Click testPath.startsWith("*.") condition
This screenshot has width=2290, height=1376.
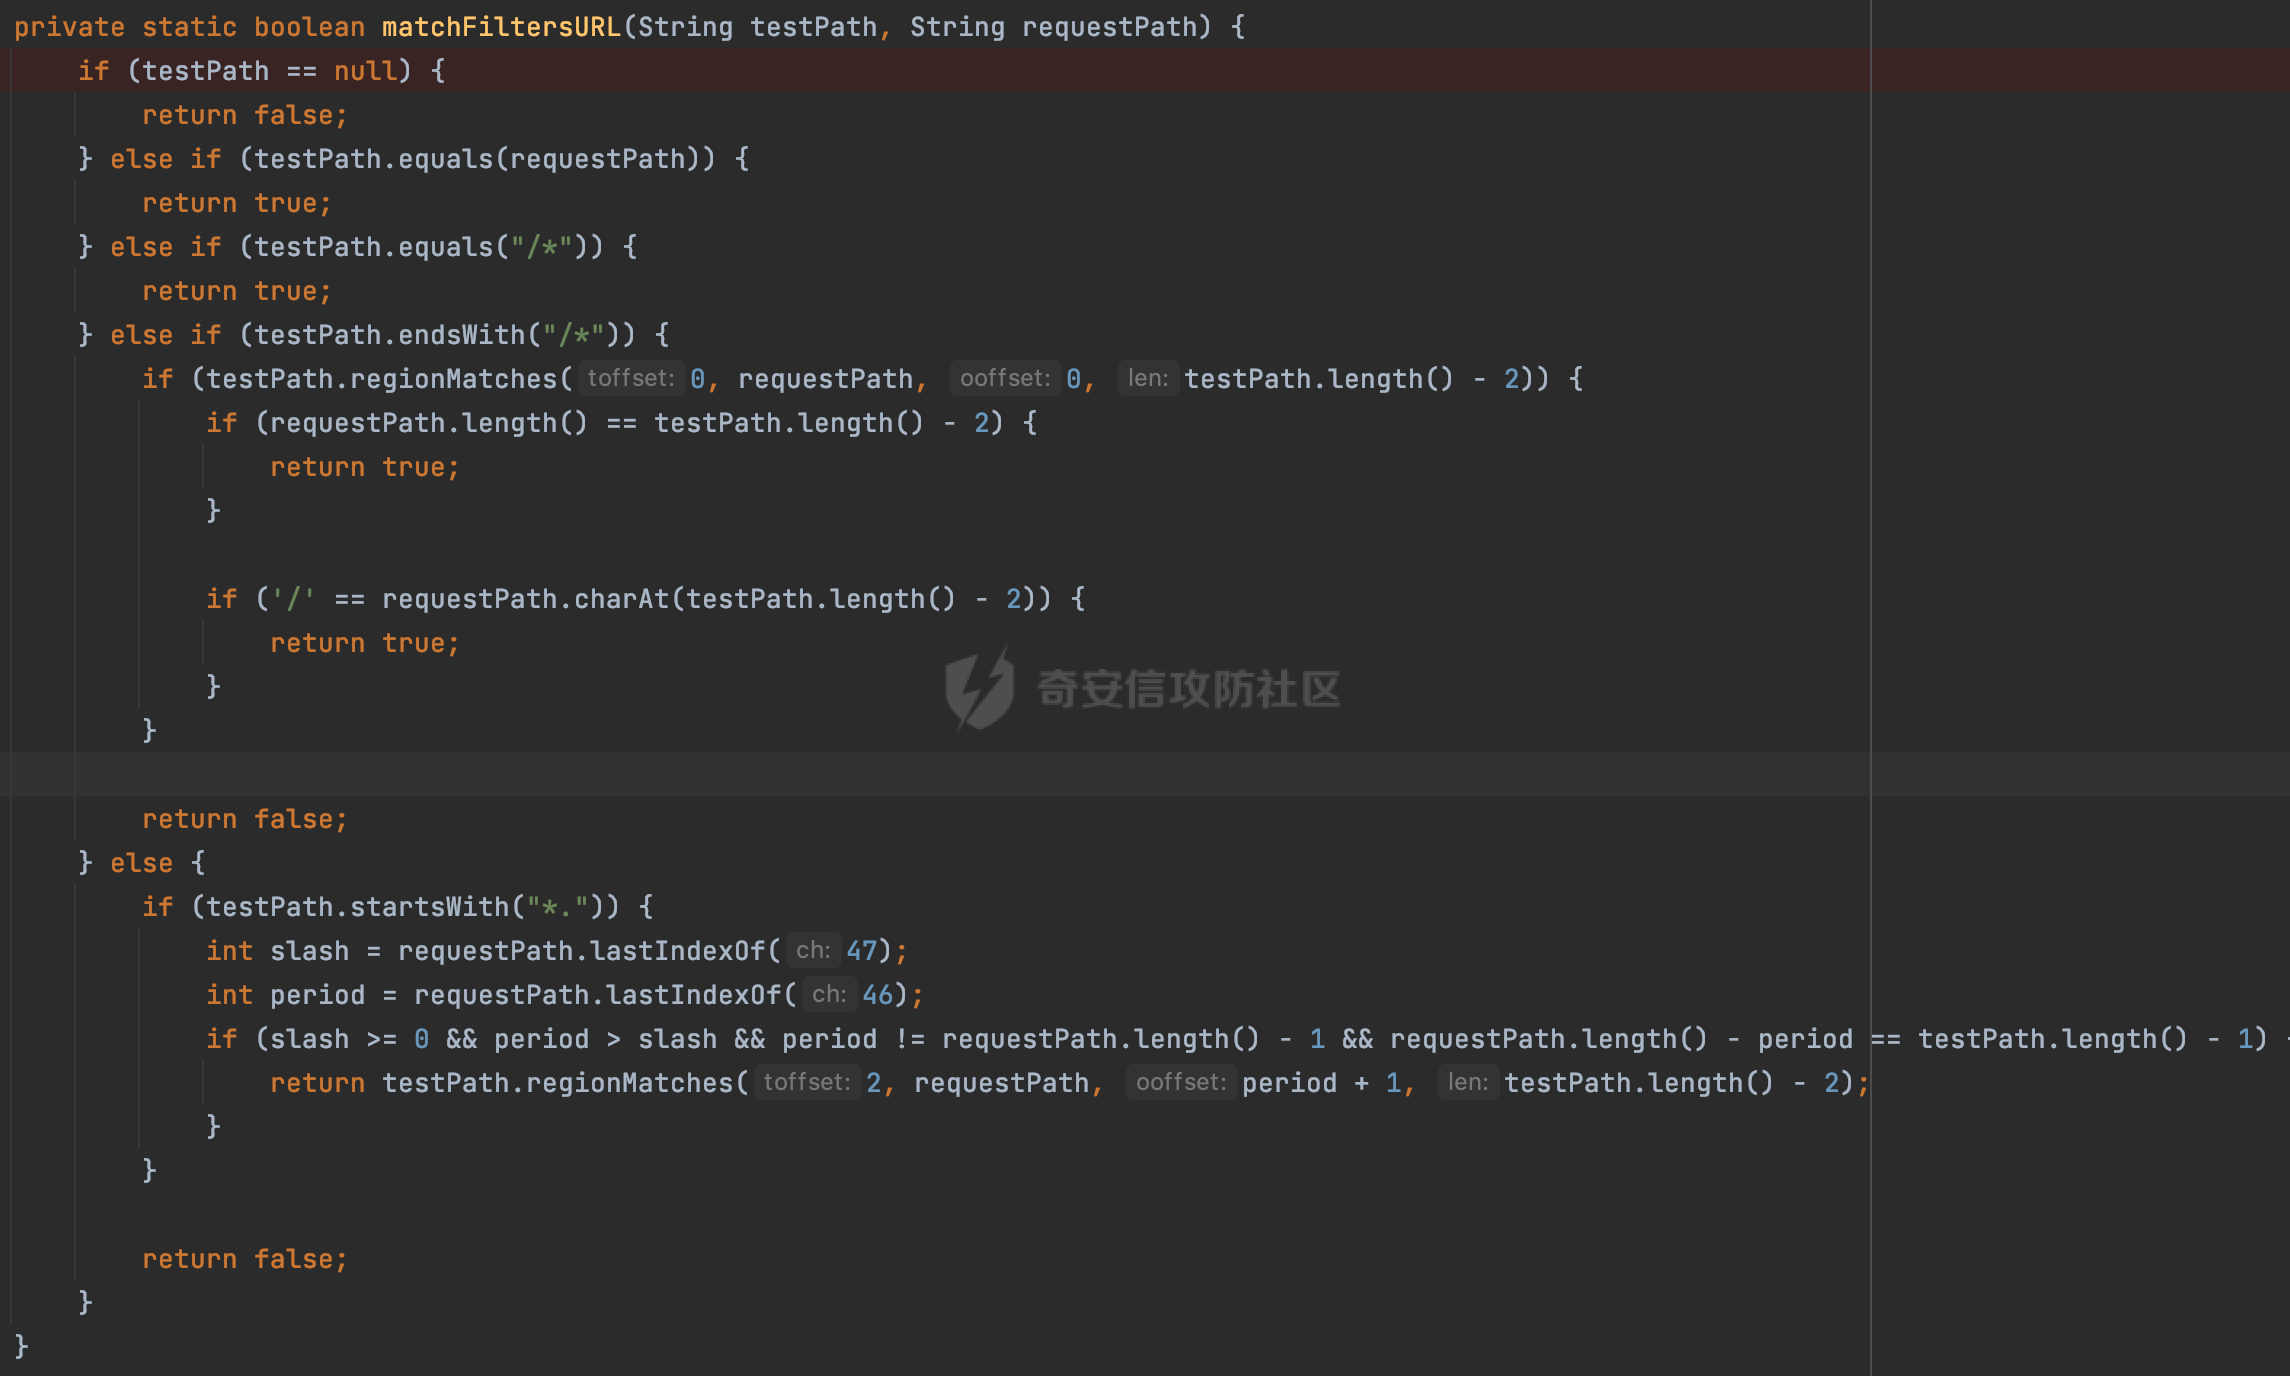(405, 907)
